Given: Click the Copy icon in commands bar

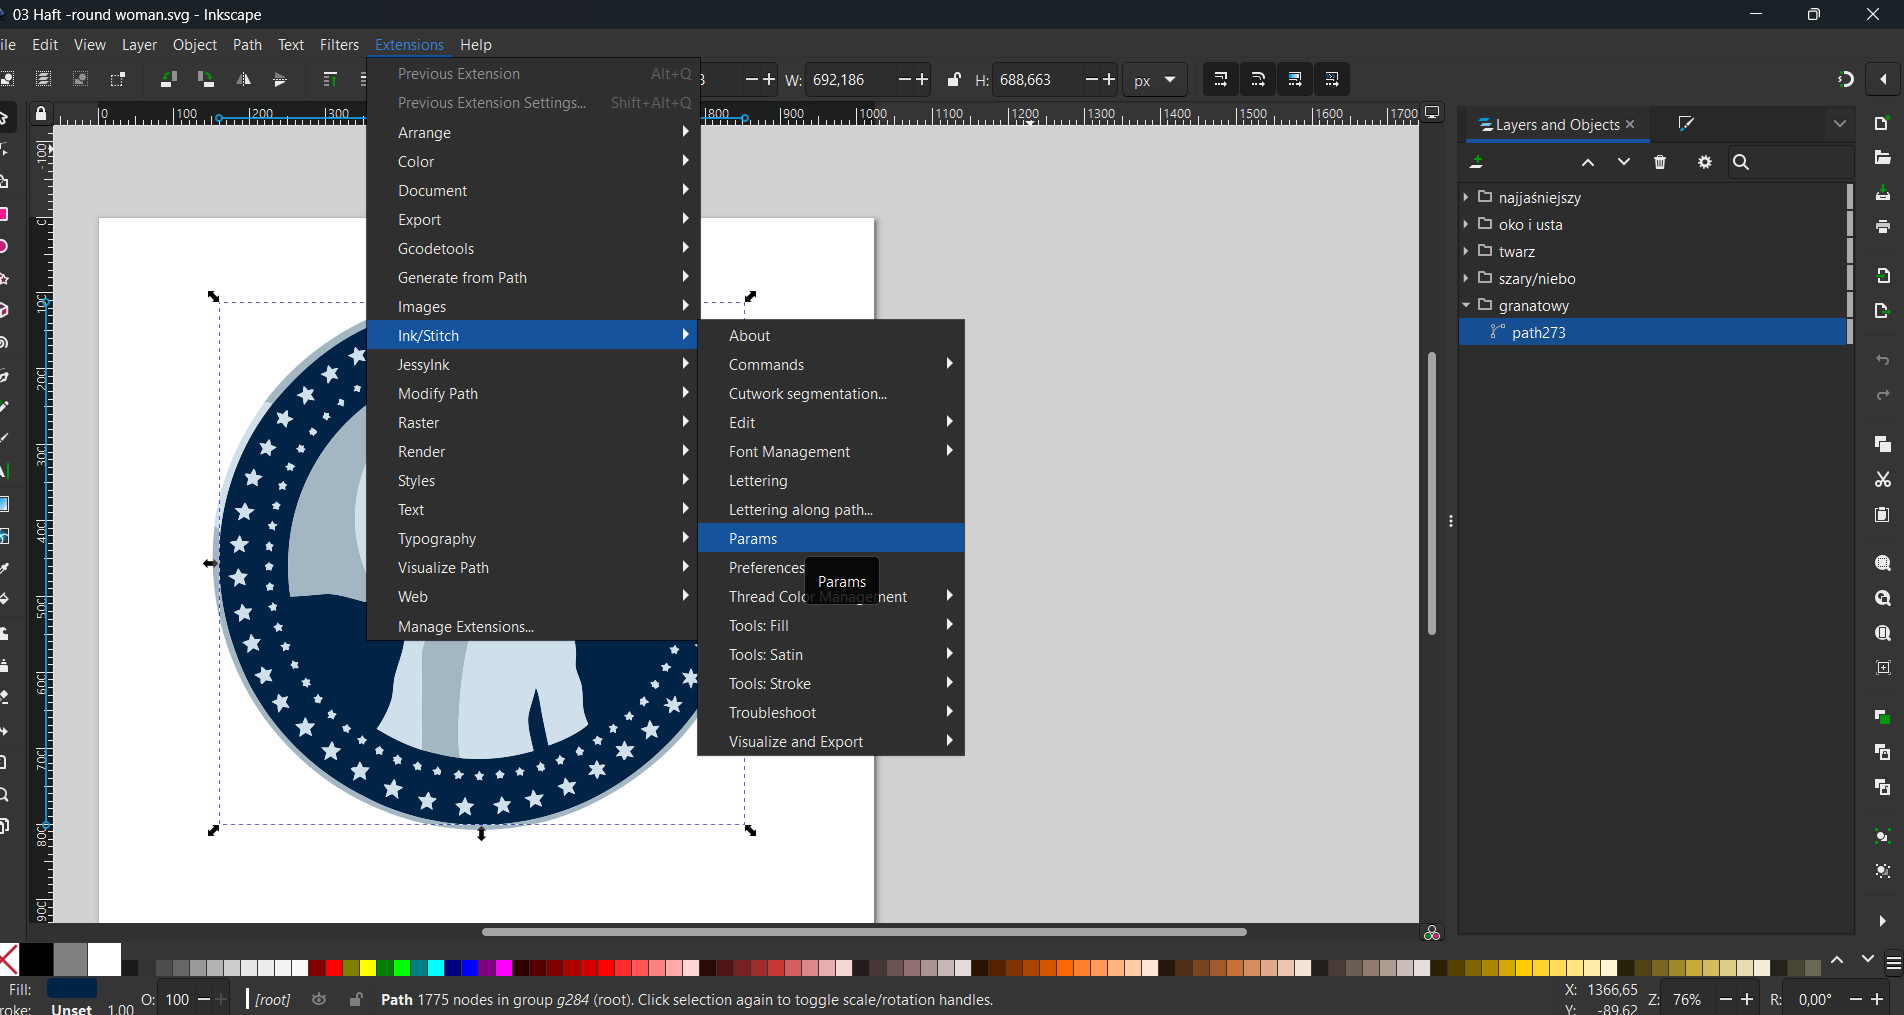Looking at the screenshot, I should coord(1882,444).
